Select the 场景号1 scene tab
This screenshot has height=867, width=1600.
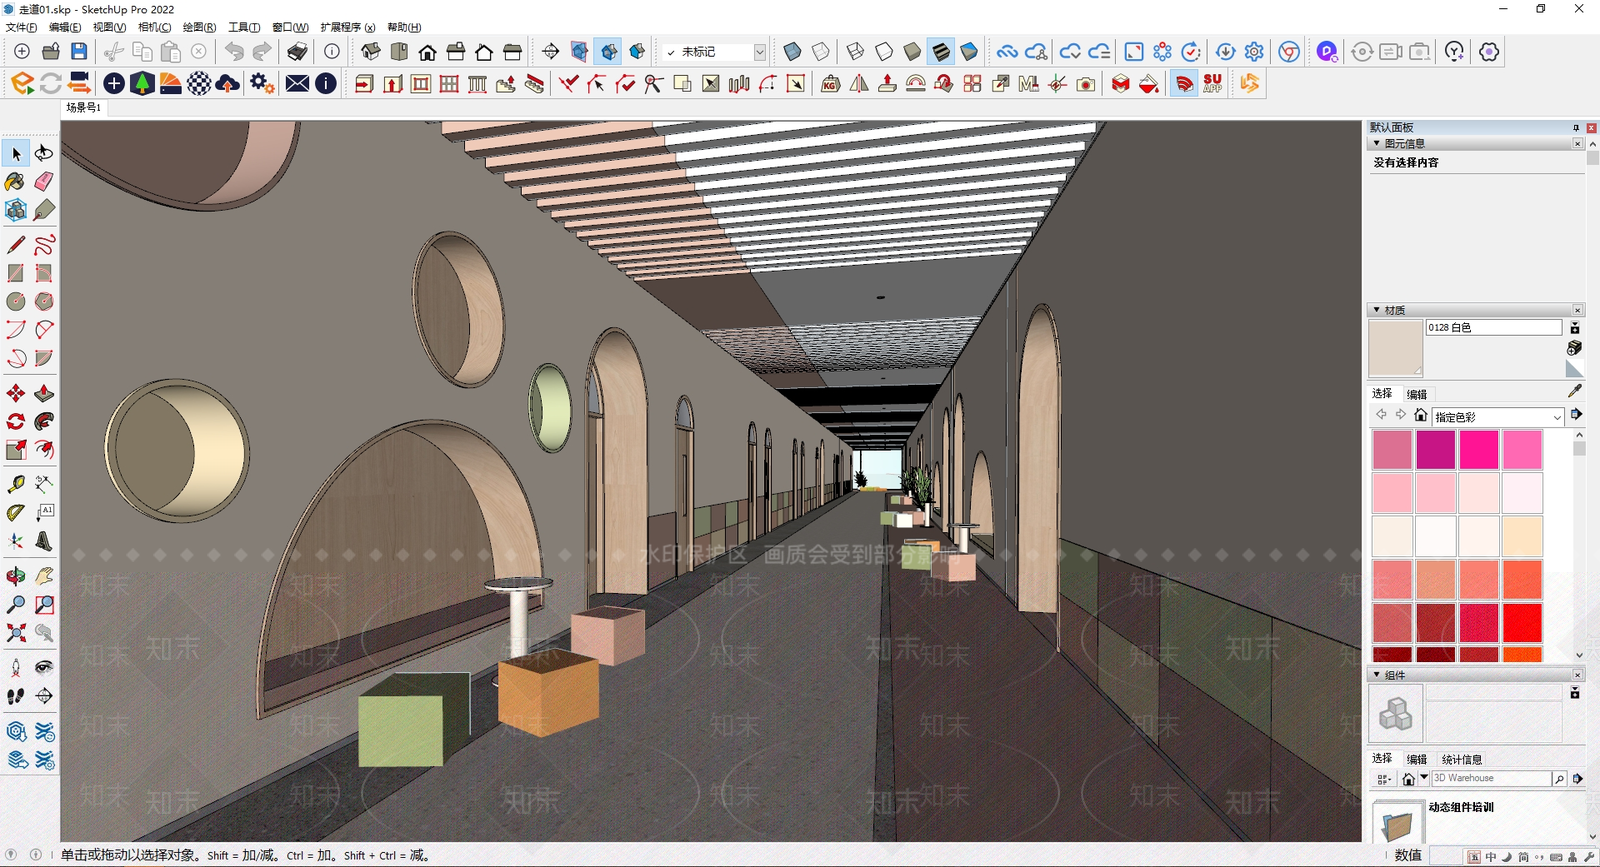(84, 107)
